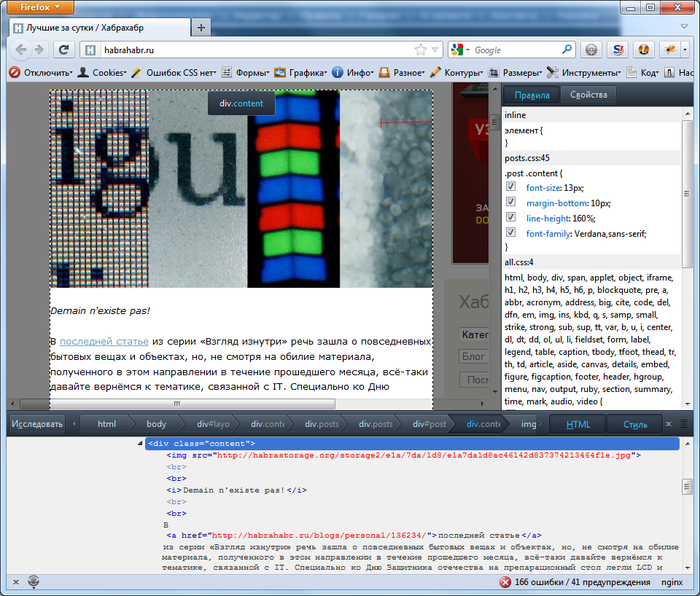Open the Cookies toolbar menu
The width and height of the screenshot is (700, 596).
pos(102,72)
